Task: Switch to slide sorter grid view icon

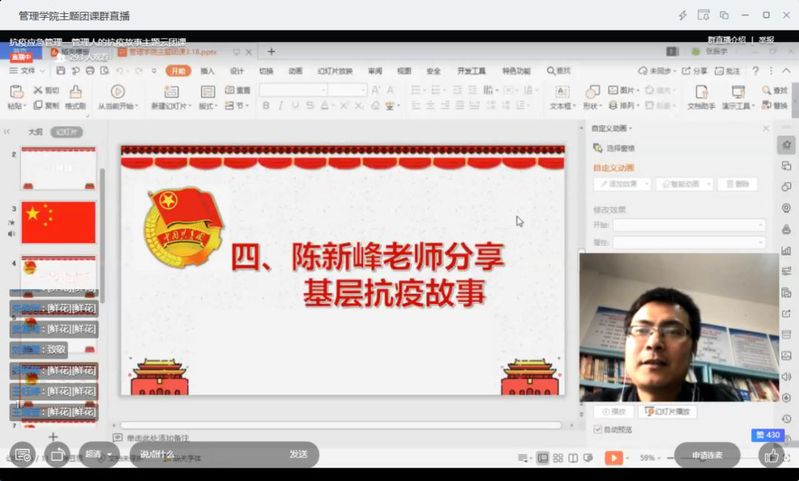Action: point(558,458)
